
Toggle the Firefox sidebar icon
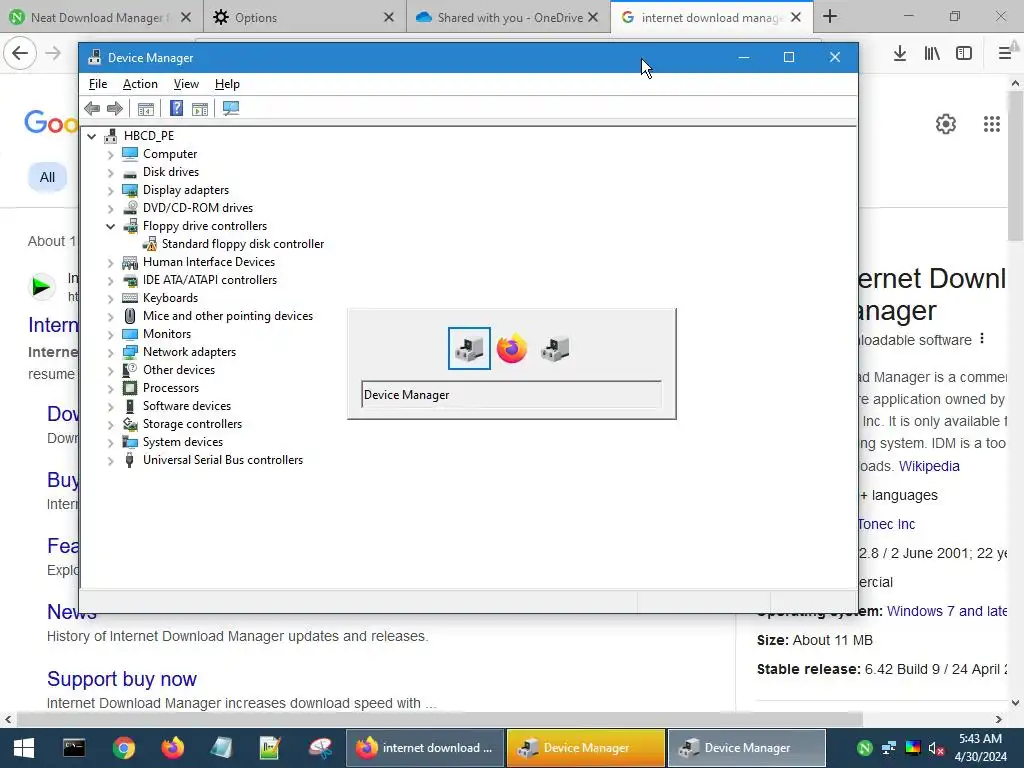point(964,54)
